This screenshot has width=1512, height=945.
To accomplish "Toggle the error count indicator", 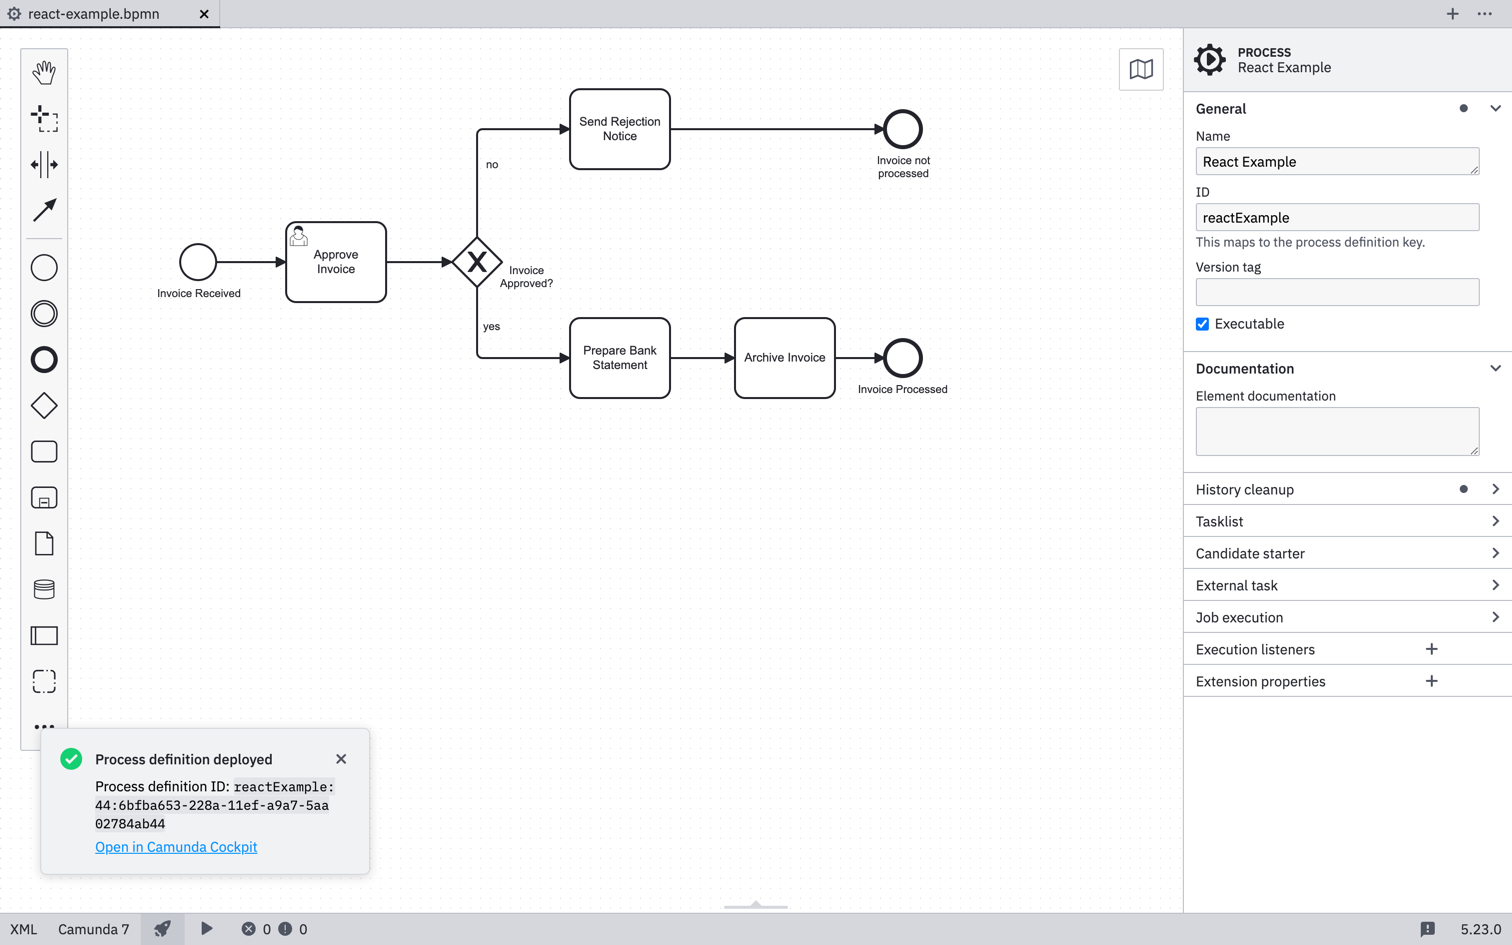I will [x=251, y=929].
